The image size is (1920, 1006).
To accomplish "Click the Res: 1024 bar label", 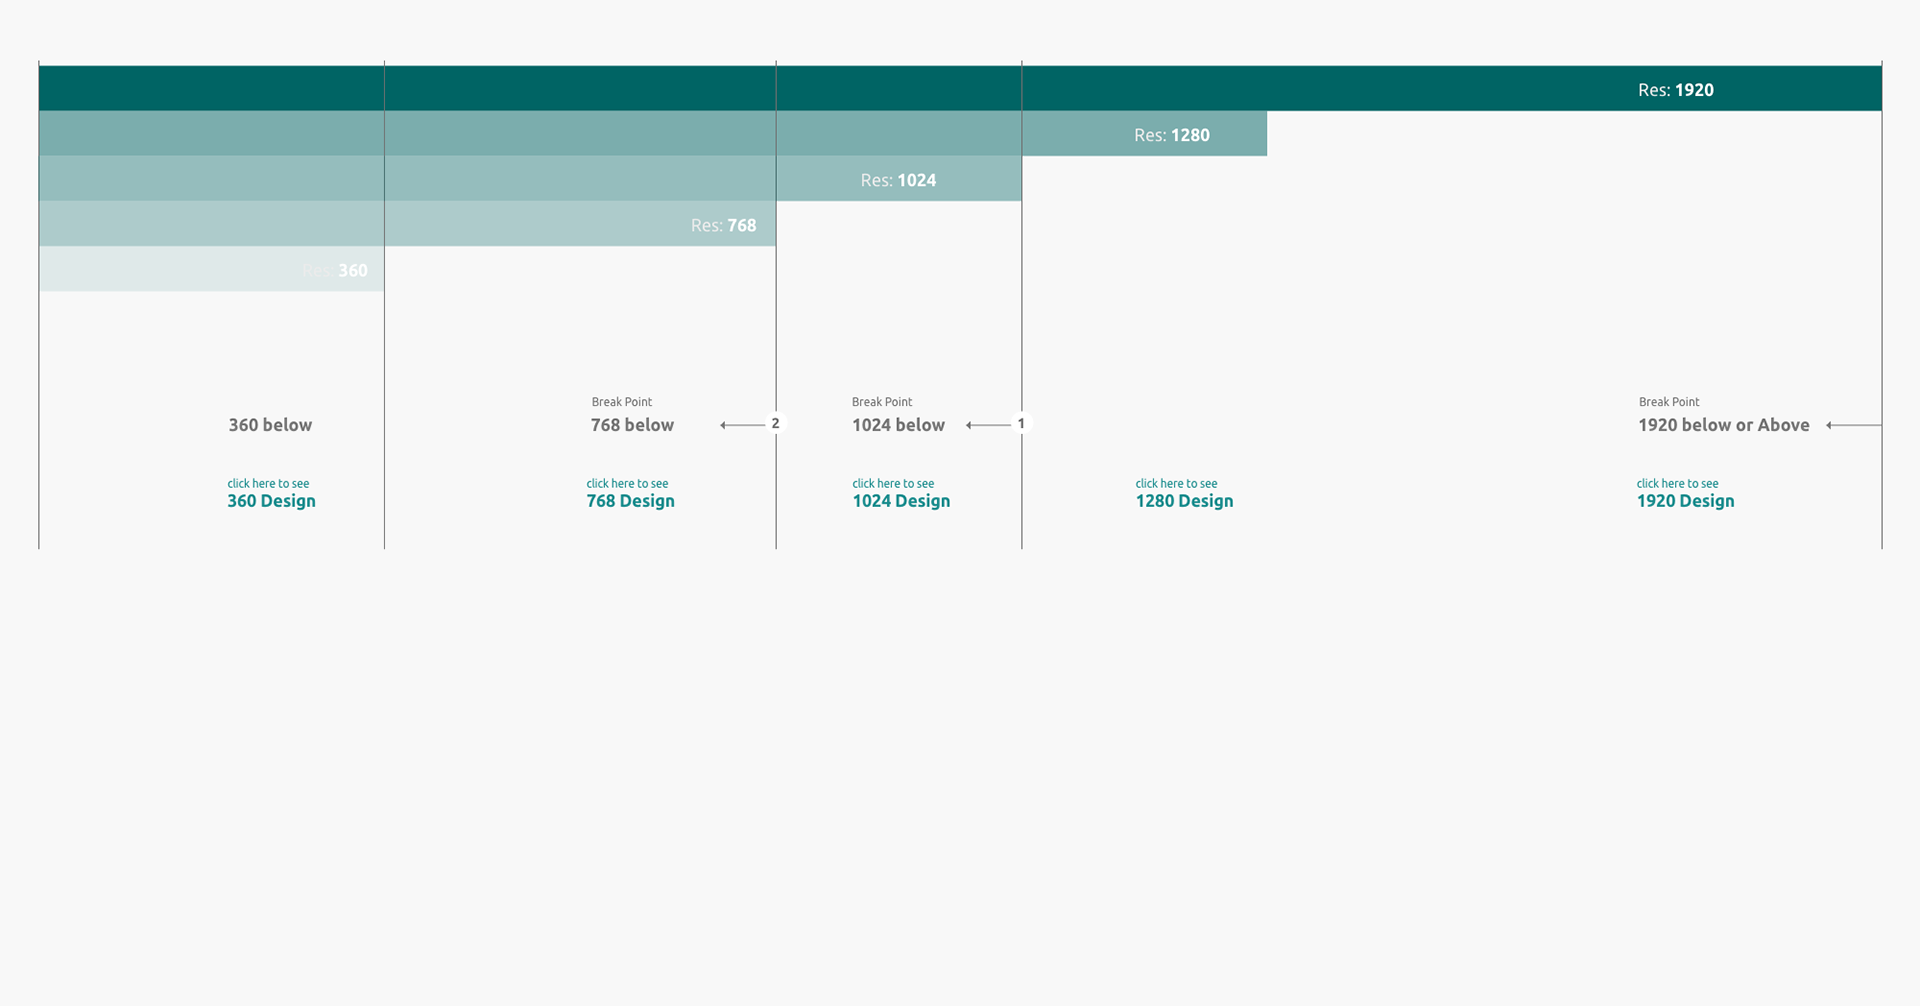I will tap(898, 180).
